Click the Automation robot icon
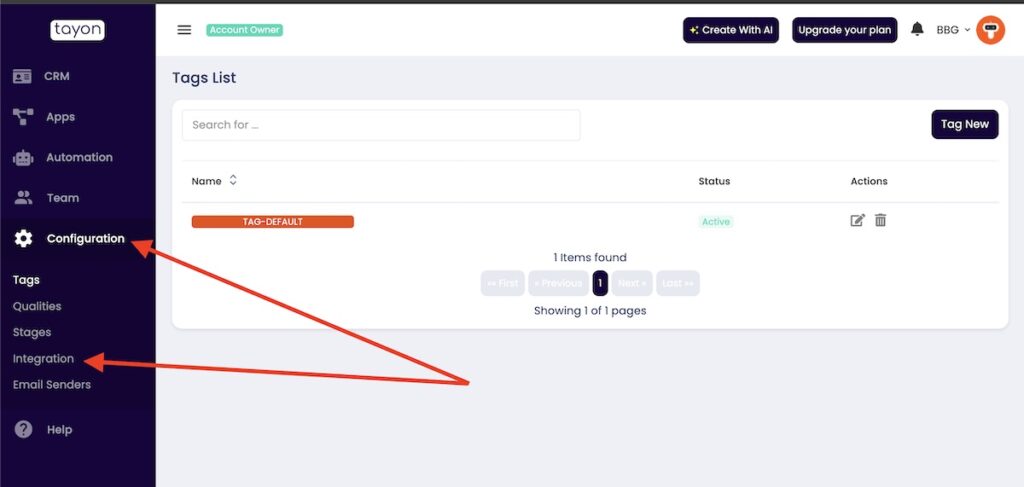This screenshot has width=1024, height=487. [x=23, y=157]
